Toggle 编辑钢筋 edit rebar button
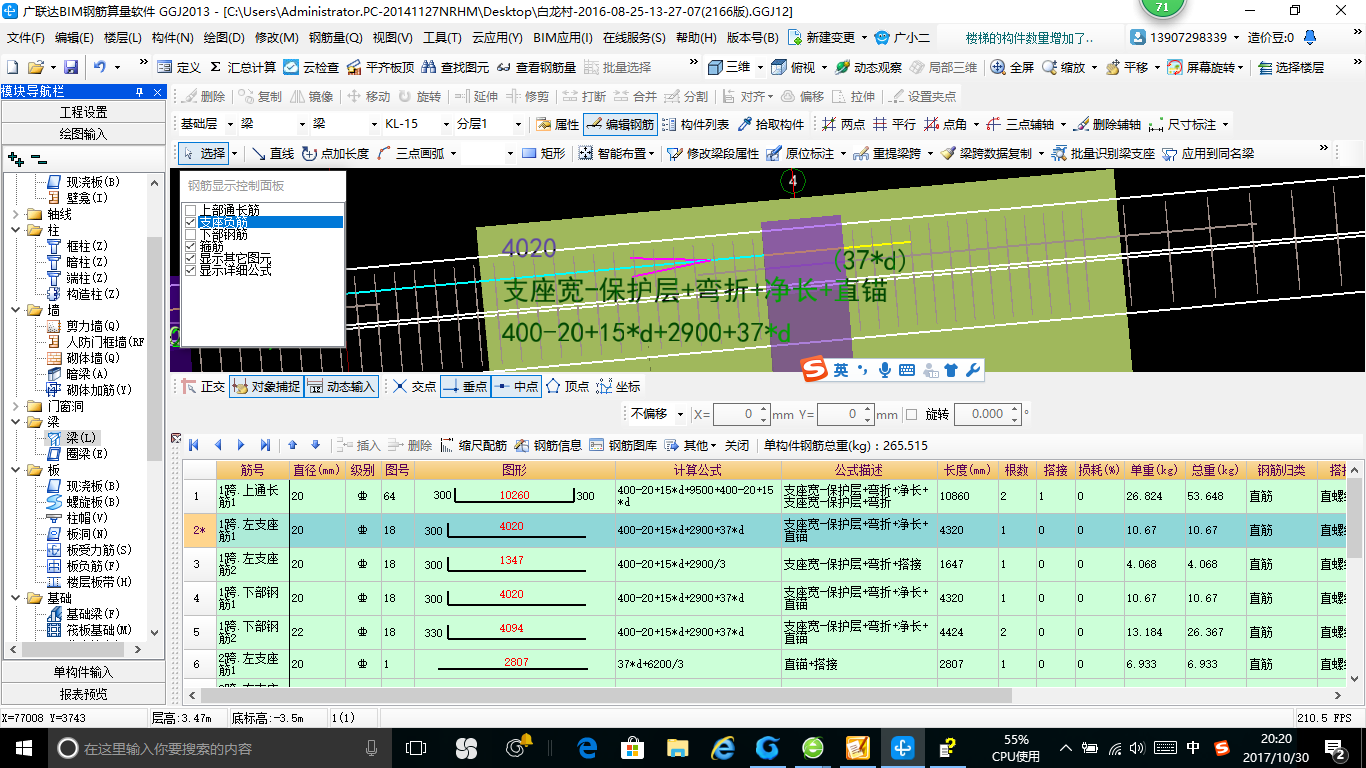Image resolution: width=1366 pixels, height=768 pixels. click(620, 125)
